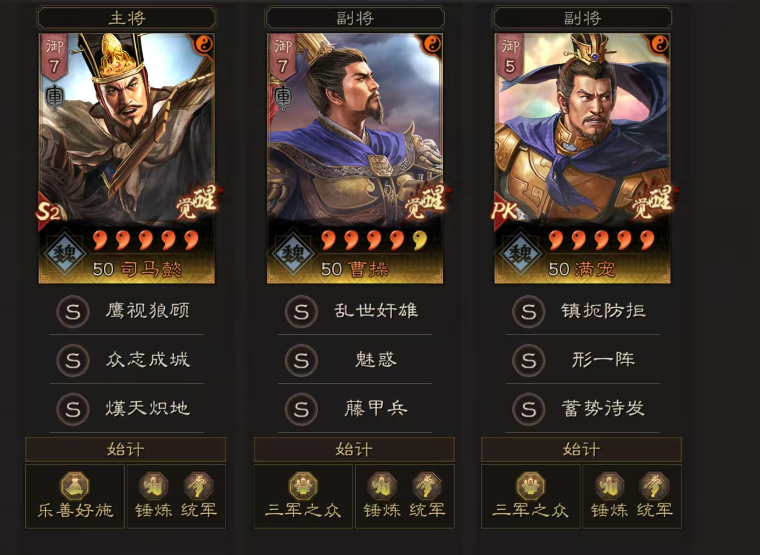
Task: Select the 锤炼 icon under 司马懿
Action: pos(154,486)
